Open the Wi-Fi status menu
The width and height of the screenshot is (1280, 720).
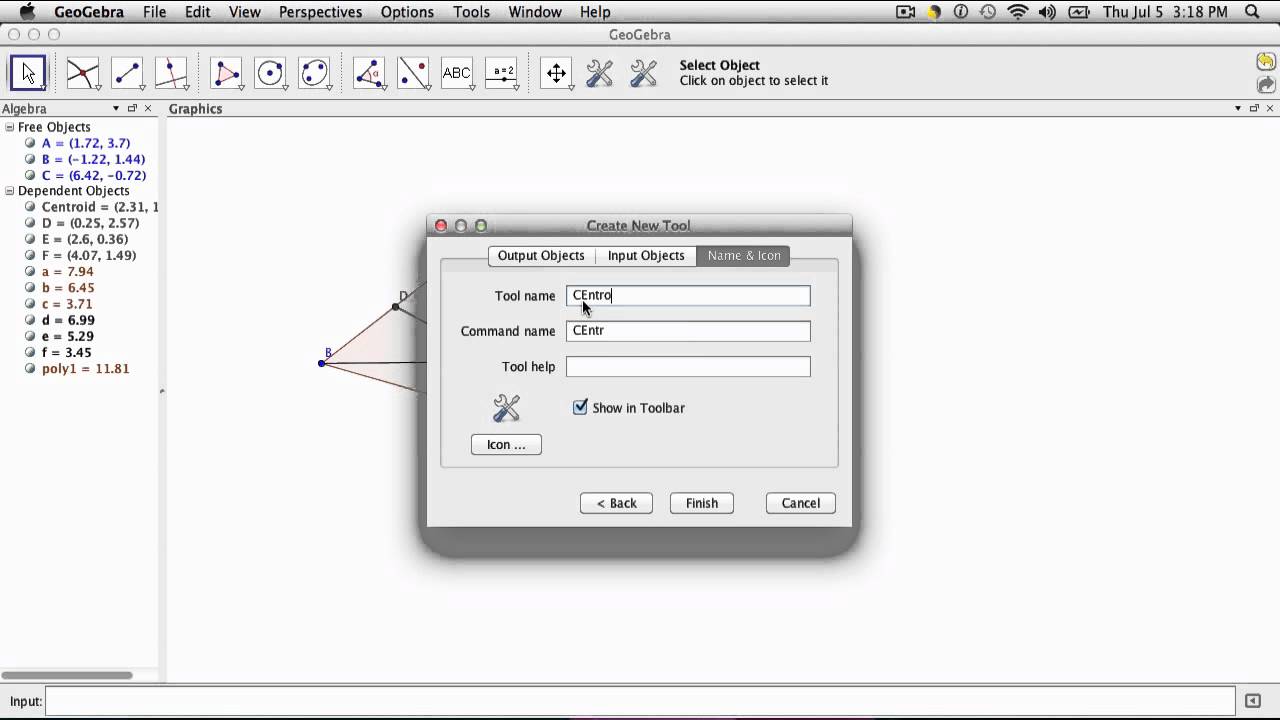coord(1018,12)
